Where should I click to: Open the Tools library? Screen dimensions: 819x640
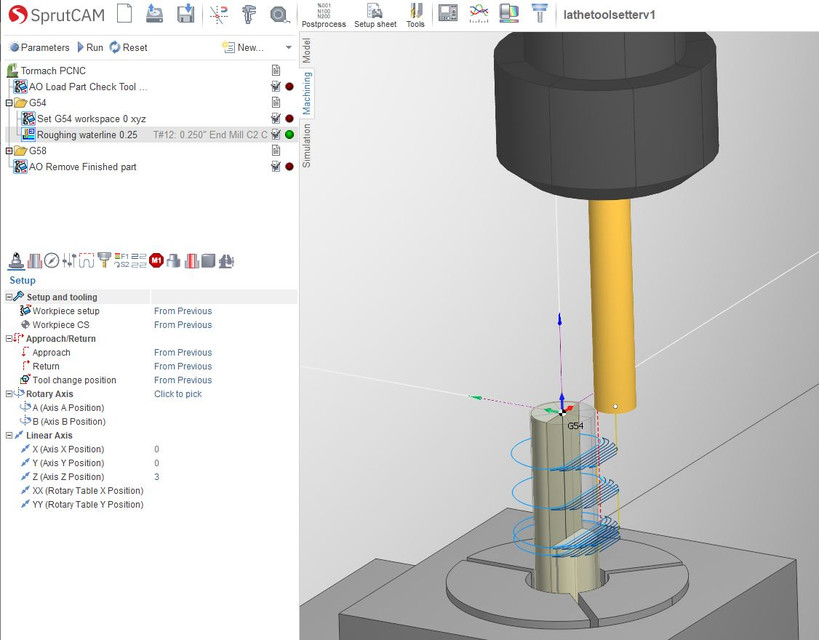pos(415,15)
